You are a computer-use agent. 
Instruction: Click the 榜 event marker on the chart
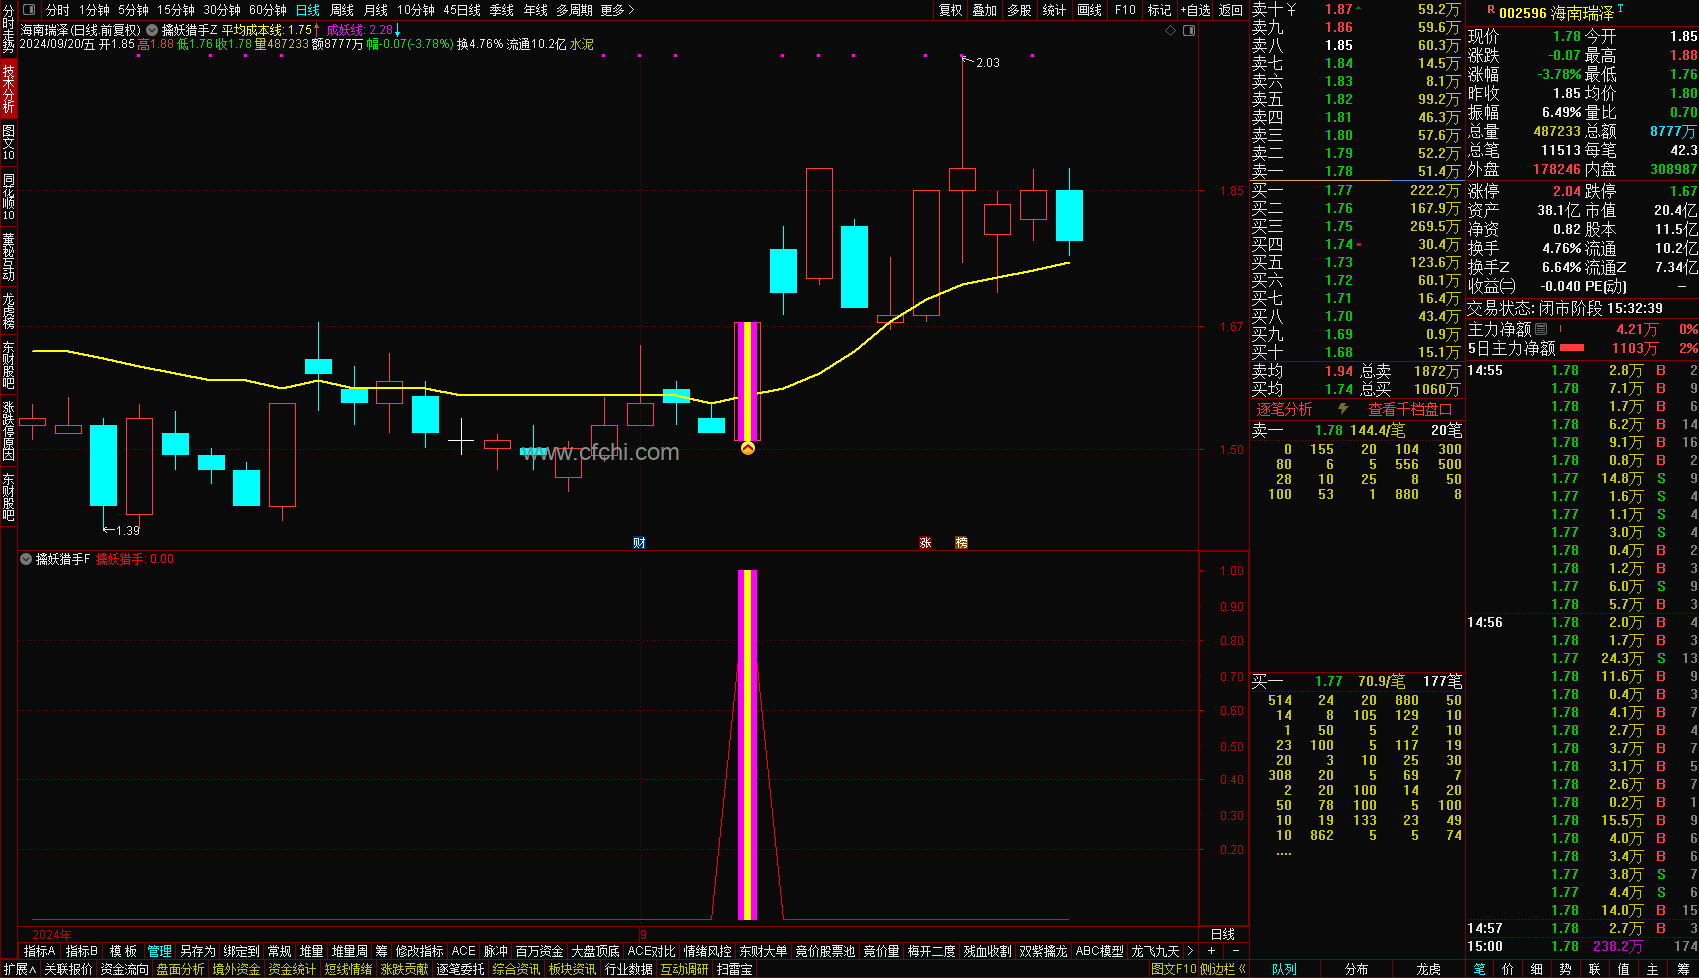point(961,543)
